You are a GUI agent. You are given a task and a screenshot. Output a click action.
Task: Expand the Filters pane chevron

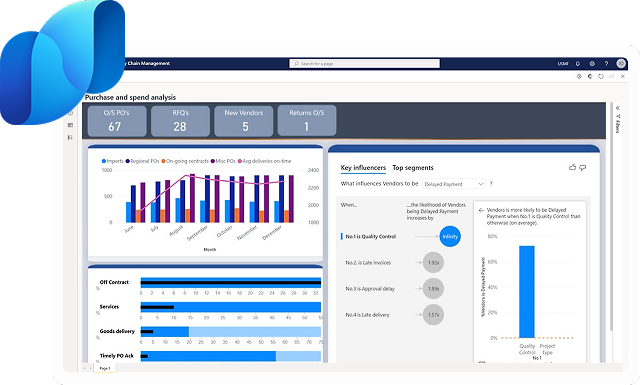pos(618,108)
